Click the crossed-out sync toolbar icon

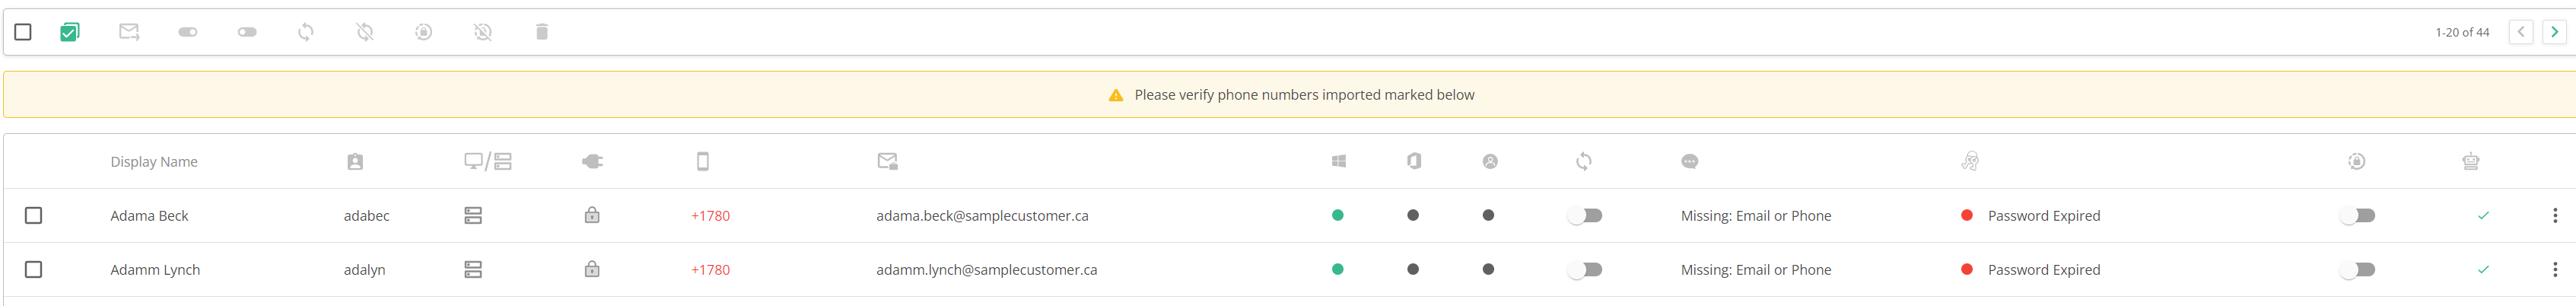(365, 32)
